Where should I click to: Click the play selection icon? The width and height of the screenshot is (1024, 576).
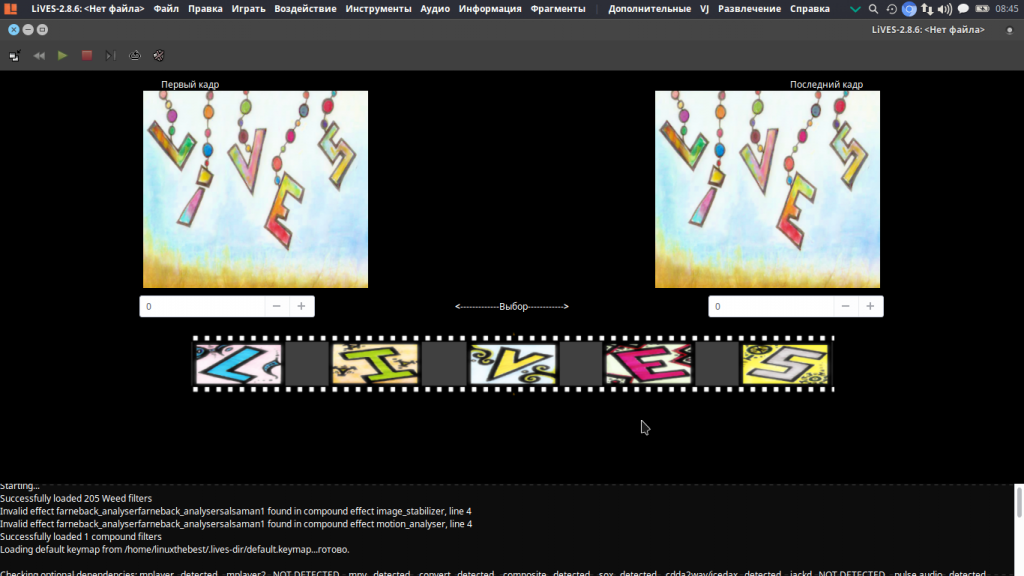110,56
